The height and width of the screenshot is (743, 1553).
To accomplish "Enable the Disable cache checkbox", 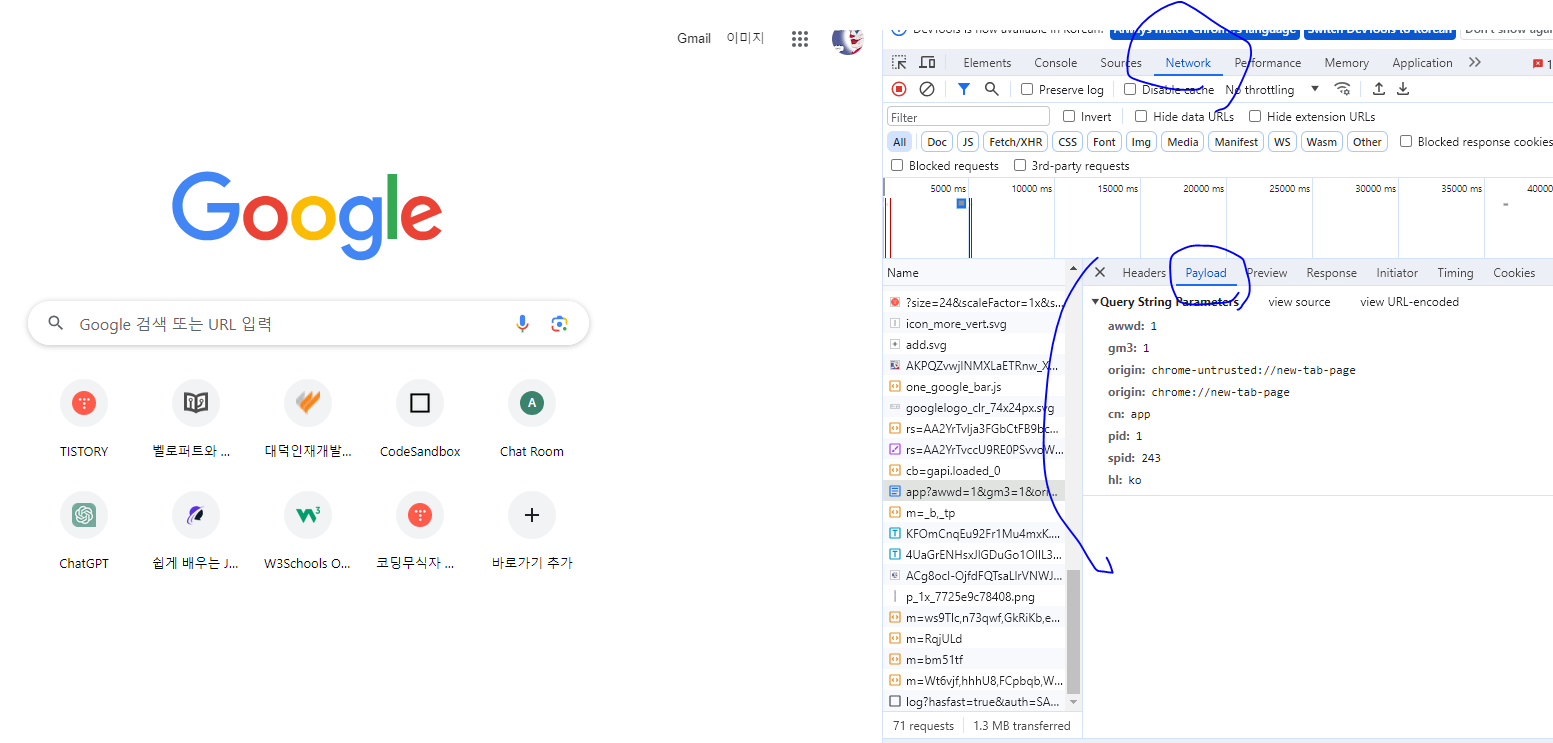I will click(1130, 89).
